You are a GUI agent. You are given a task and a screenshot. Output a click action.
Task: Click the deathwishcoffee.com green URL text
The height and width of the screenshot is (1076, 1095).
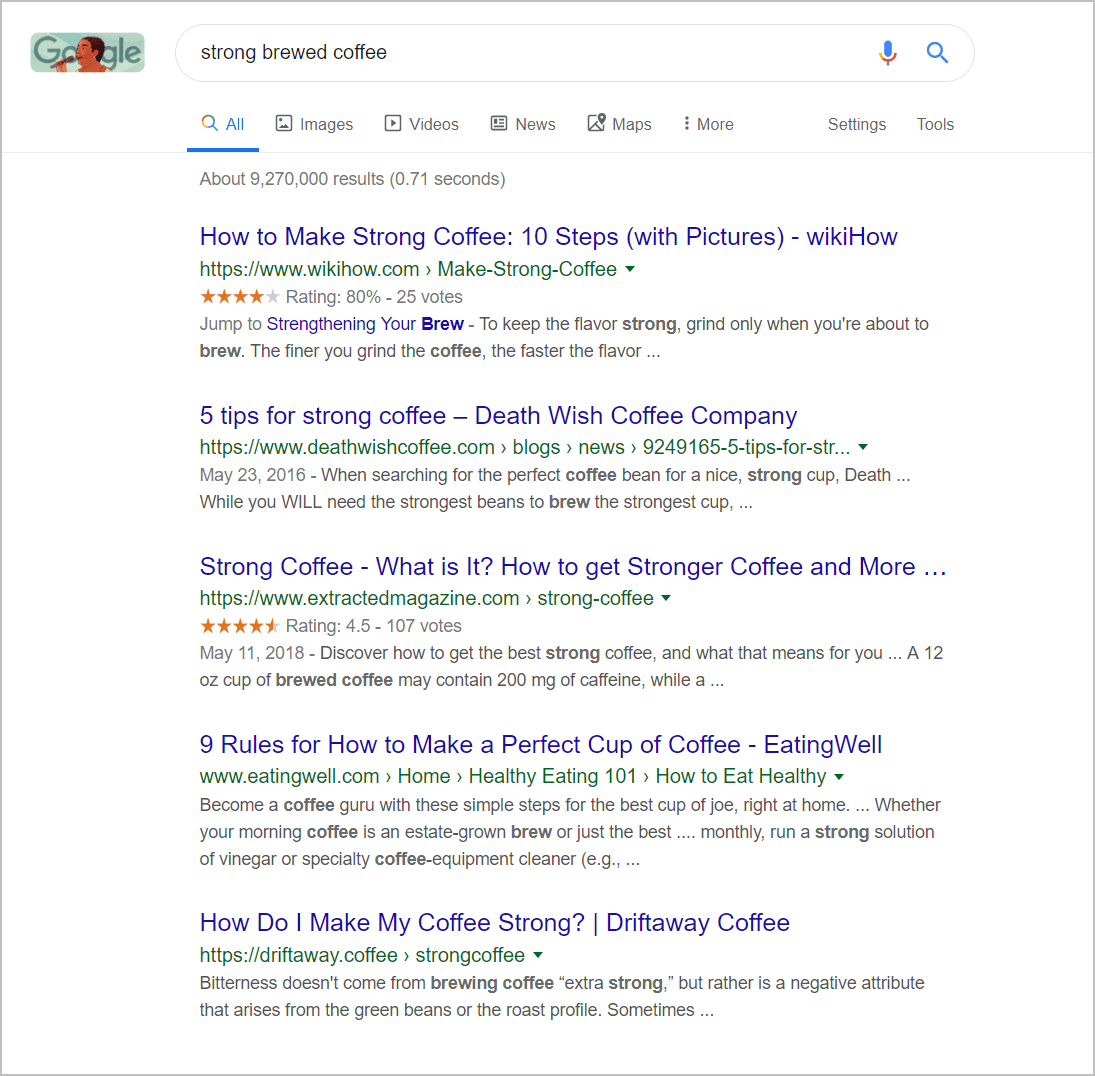[525, 447]
